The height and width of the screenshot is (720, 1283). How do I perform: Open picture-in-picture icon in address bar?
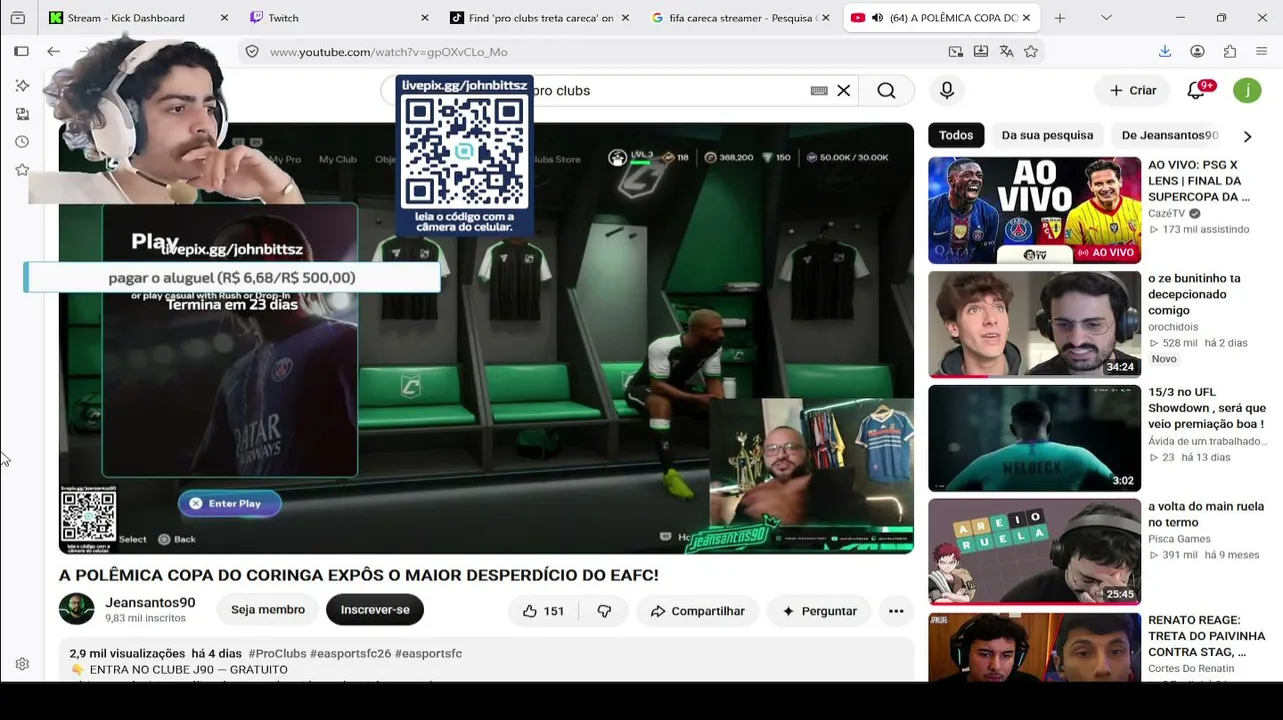[x=956, y=52]
